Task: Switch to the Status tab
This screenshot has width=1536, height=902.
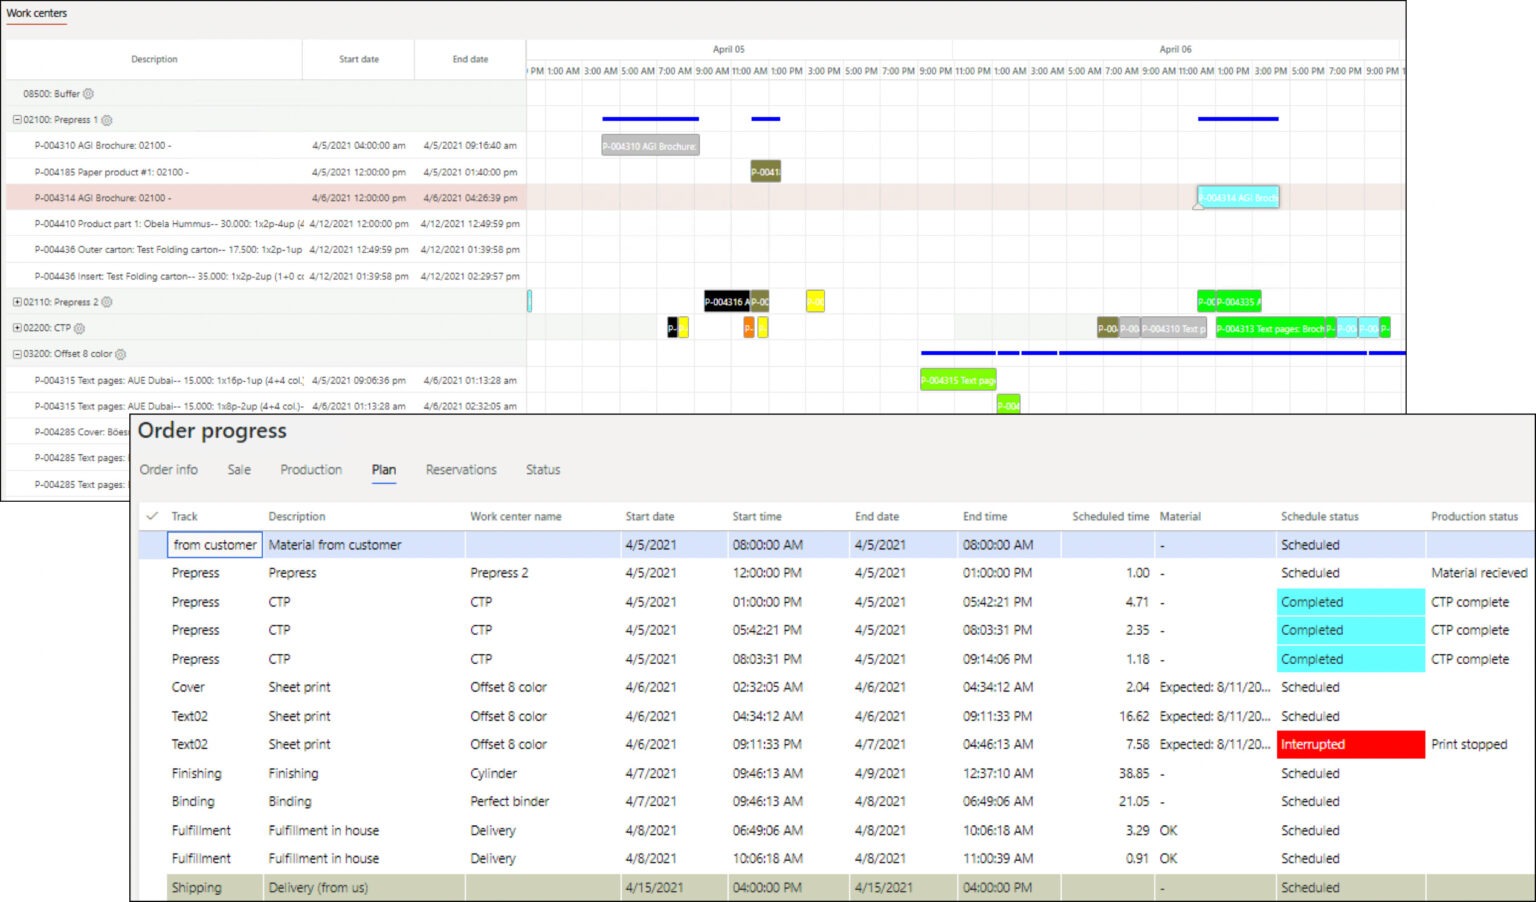Action: click(542, 469)
